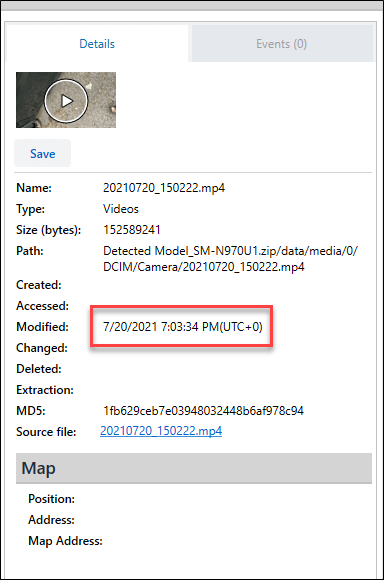The height and width of the screenshot is (580, 384).
Task: Click the Created: label
Action: click(39, 285)
